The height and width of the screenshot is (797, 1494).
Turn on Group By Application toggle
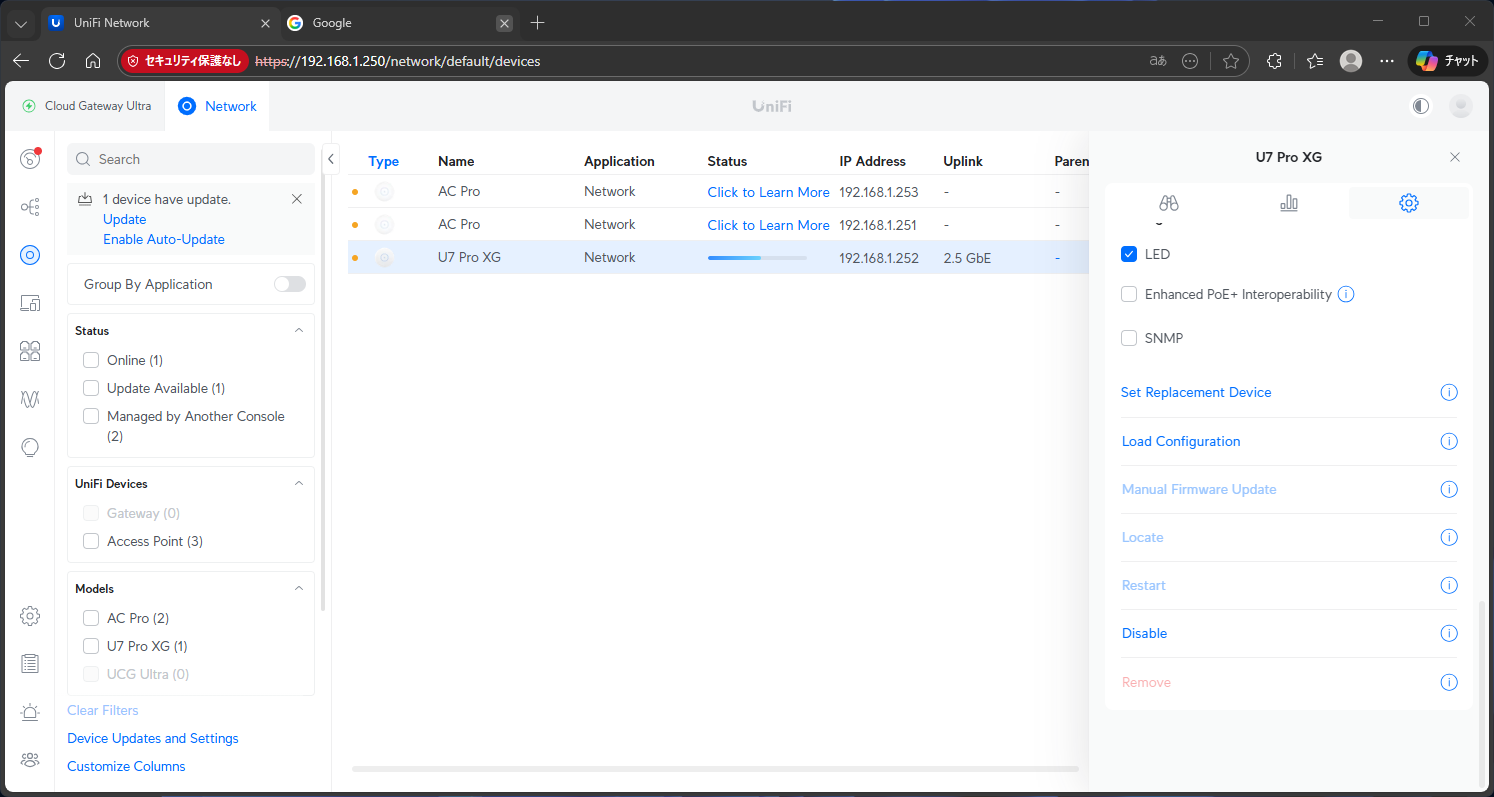(290, 284)
